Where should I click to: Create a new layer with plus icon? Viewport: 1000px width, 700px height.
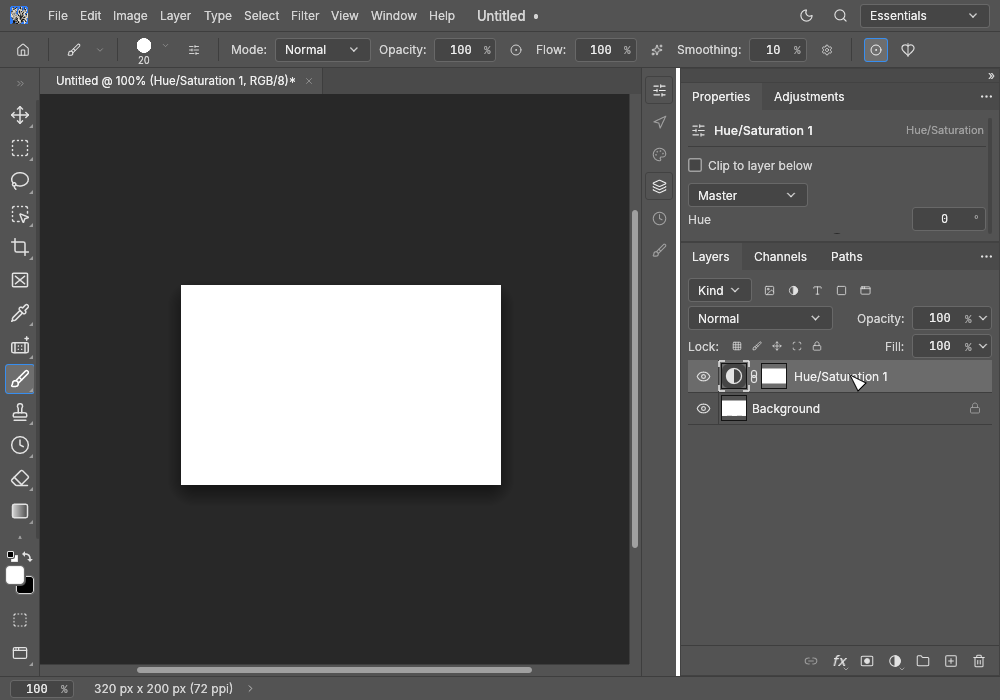951,661
